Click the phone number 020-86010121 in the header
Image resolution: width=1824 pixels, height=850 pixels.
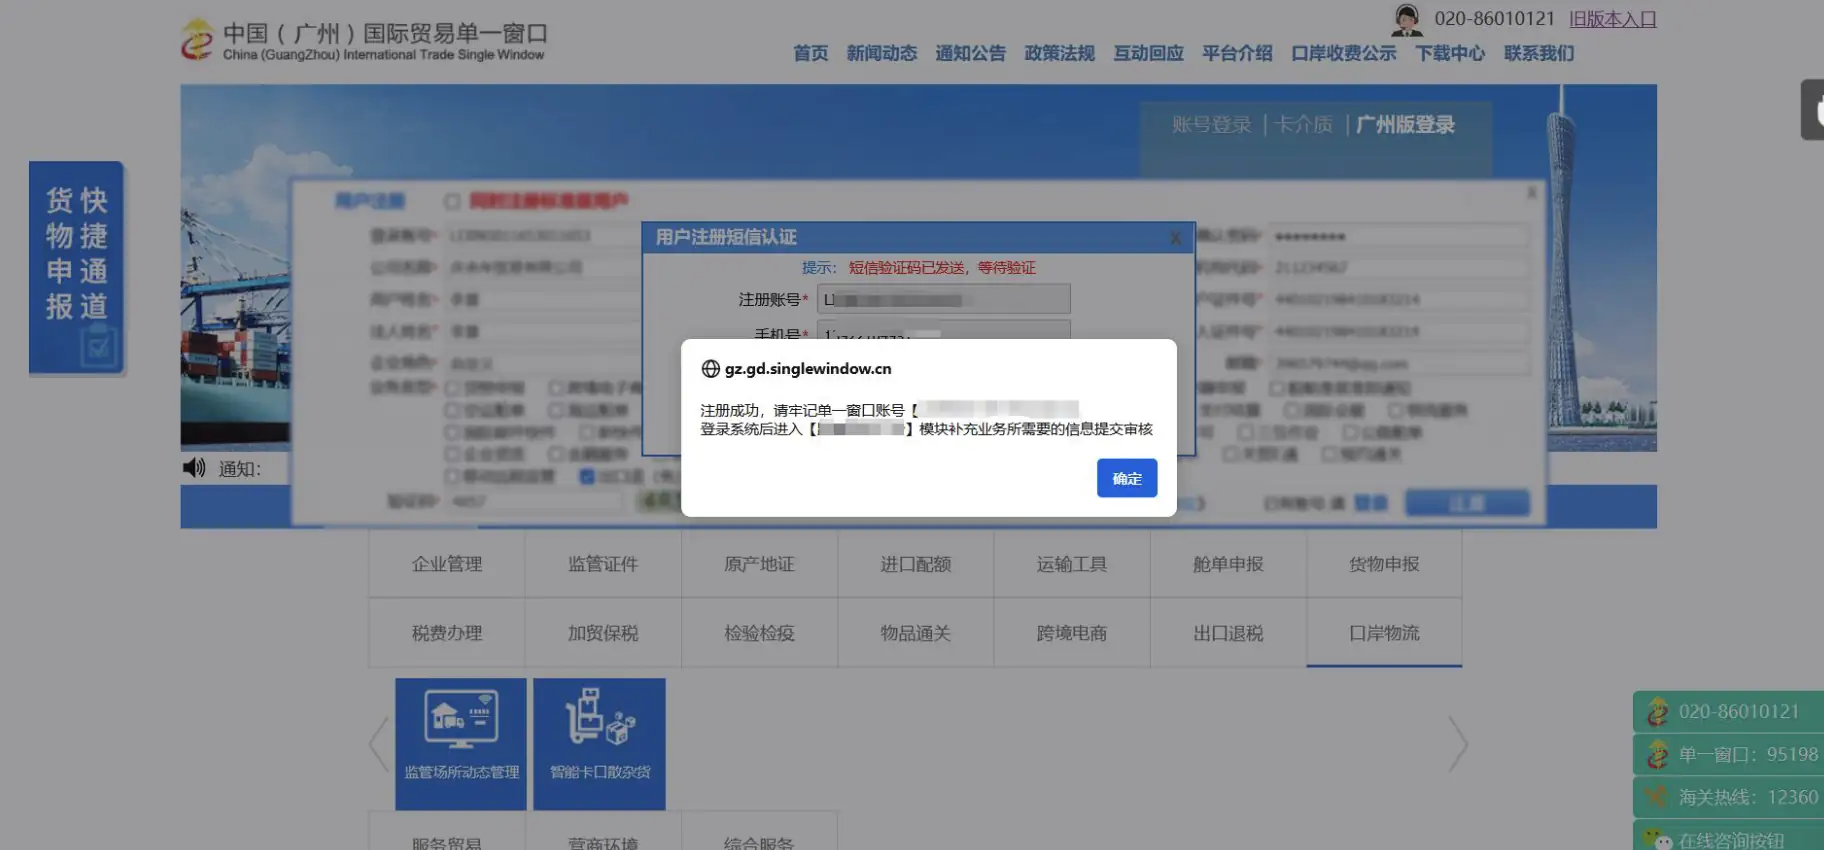click(1494, 19)
